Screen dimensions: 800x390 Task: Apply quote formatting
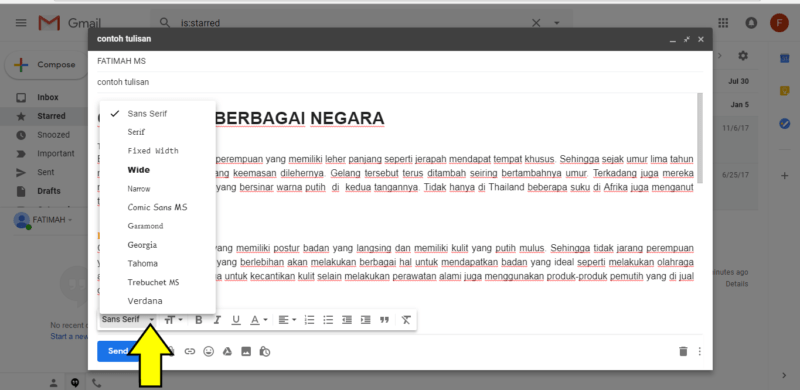(385, 320)
